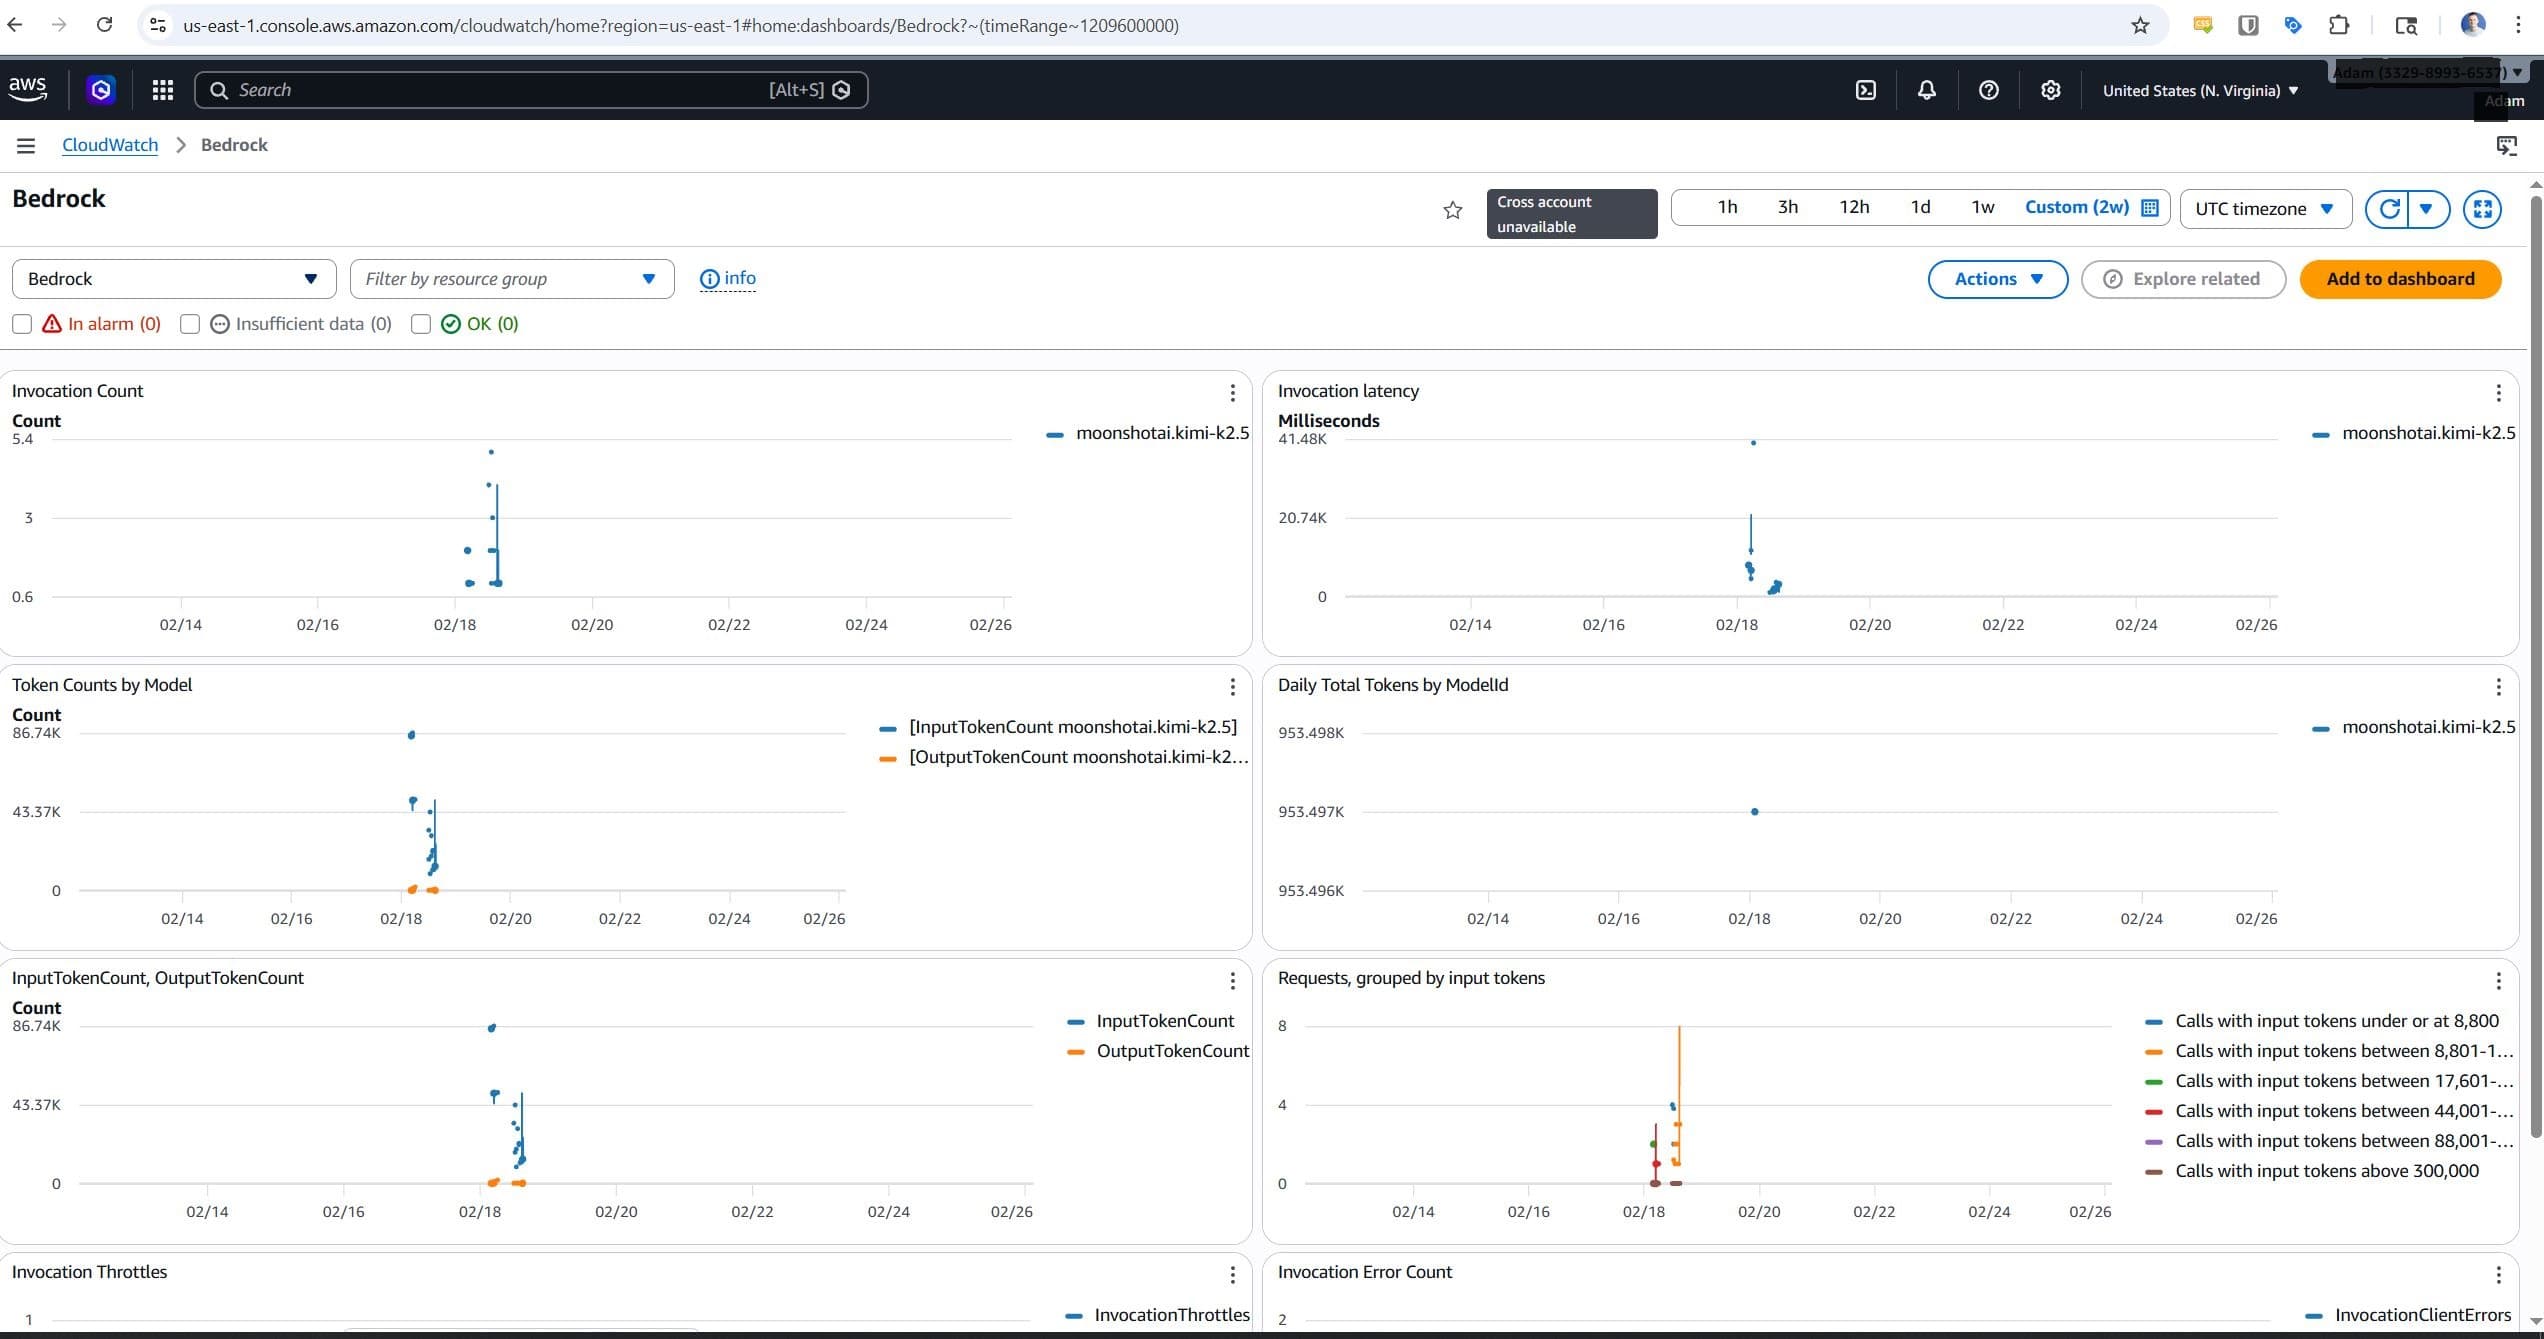The width and height of the screenshot is (2544, 1339).
Task: Open Filter by resource group dropdown
Action: click(512, 279)
